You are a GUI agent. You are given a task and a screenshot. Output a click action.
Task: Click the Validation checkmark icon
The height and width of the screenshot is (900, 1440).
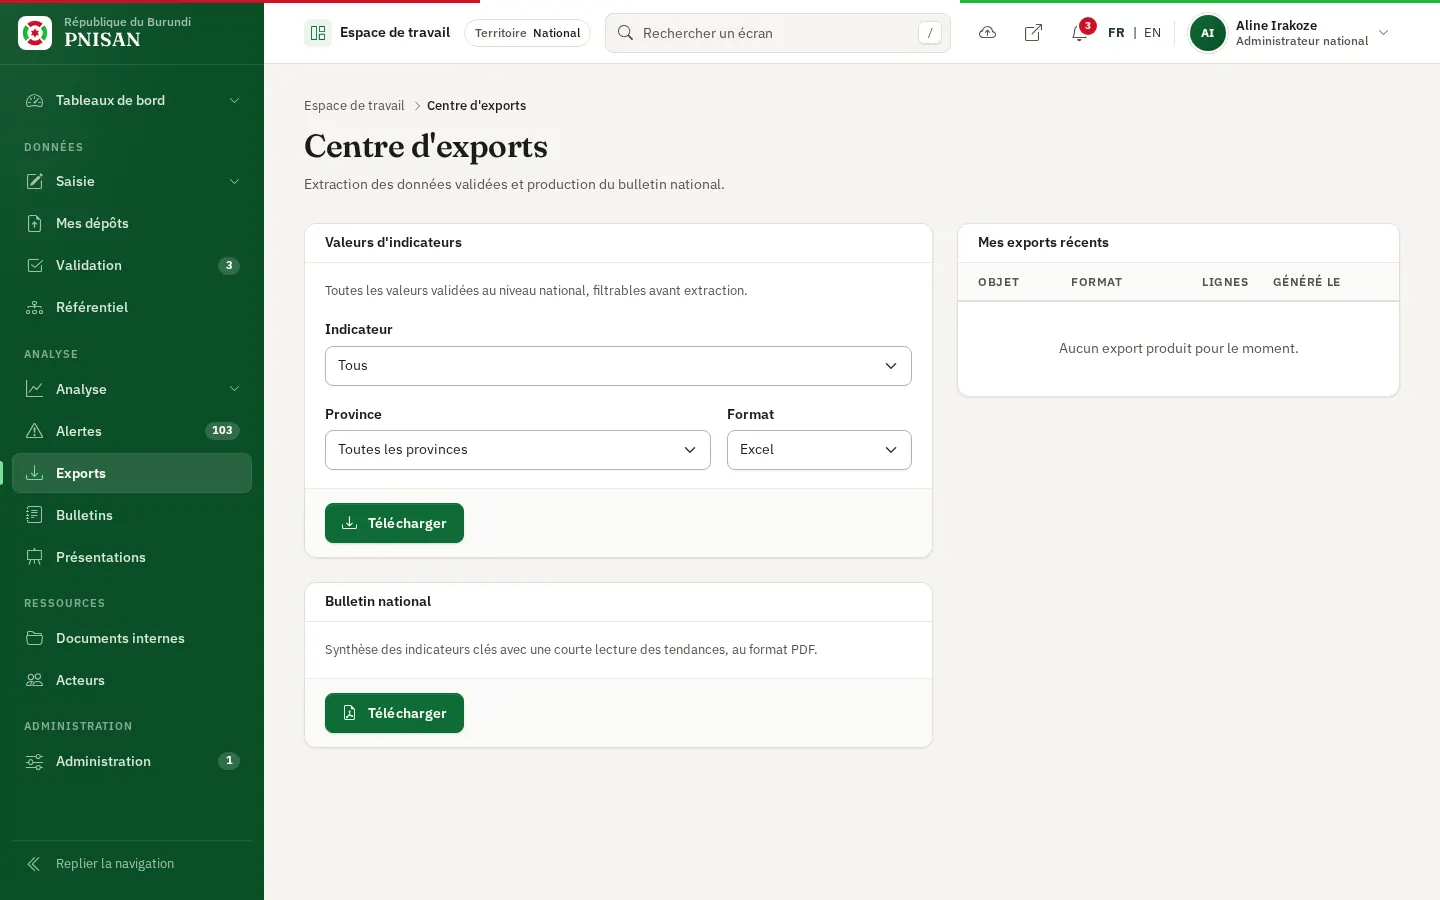pyautogui.click(x=35, y=265)
